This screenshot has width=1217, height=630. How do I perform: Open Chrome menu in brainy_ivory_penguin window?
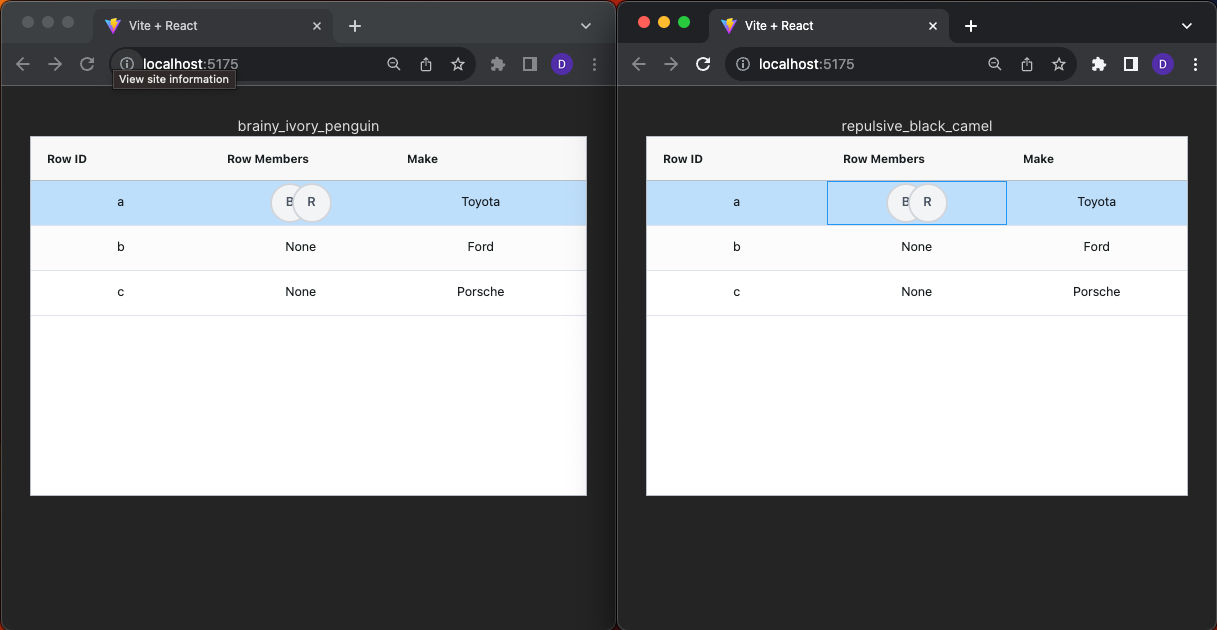594,64
